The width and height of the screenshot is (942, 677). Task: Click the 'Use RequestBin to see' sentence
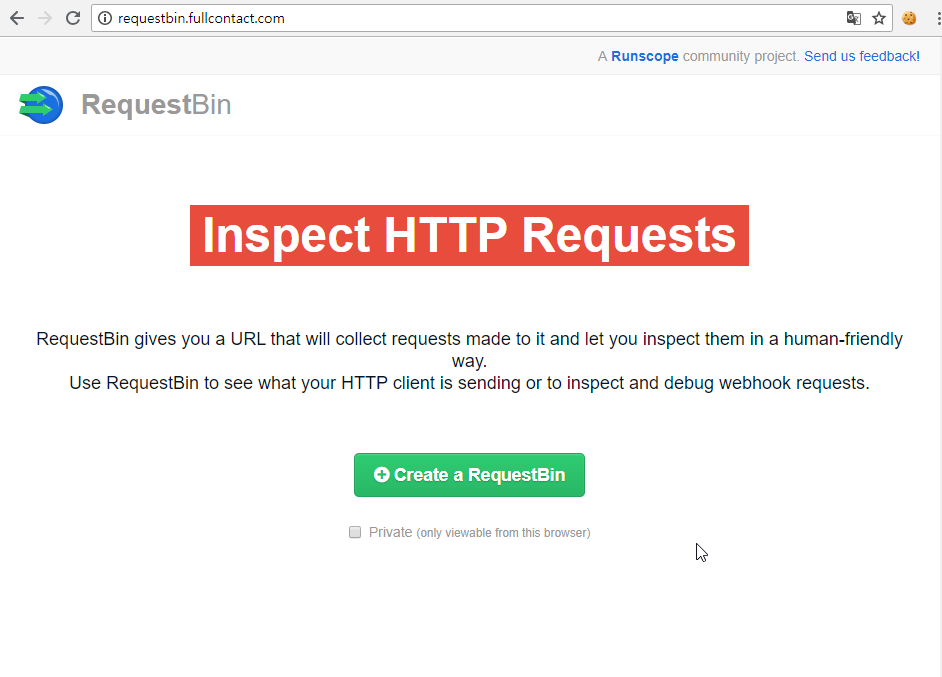click(x=469, y=383)
